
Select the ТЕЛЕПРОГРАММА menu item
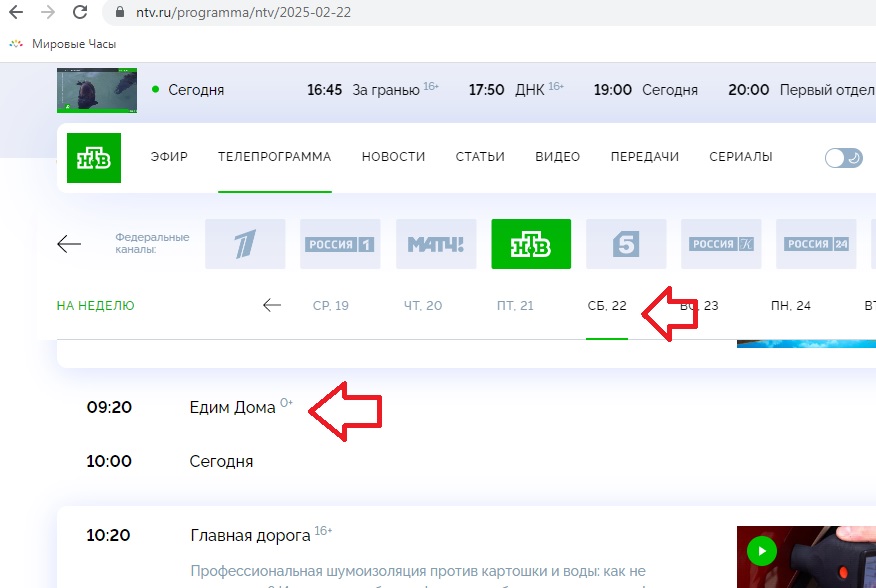coord(274,157)
